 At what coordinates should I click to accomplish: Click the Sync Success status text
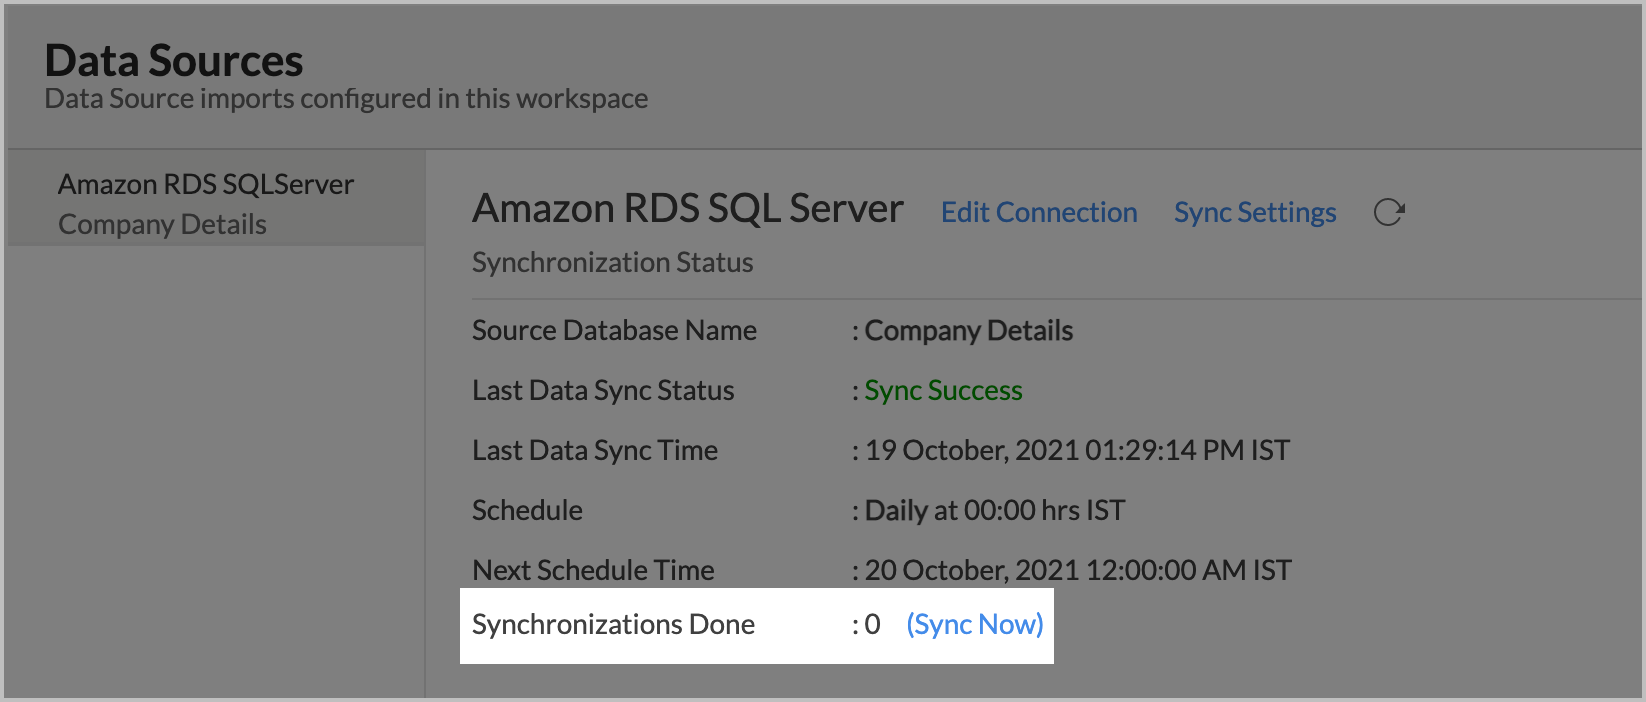click(943, 390)
